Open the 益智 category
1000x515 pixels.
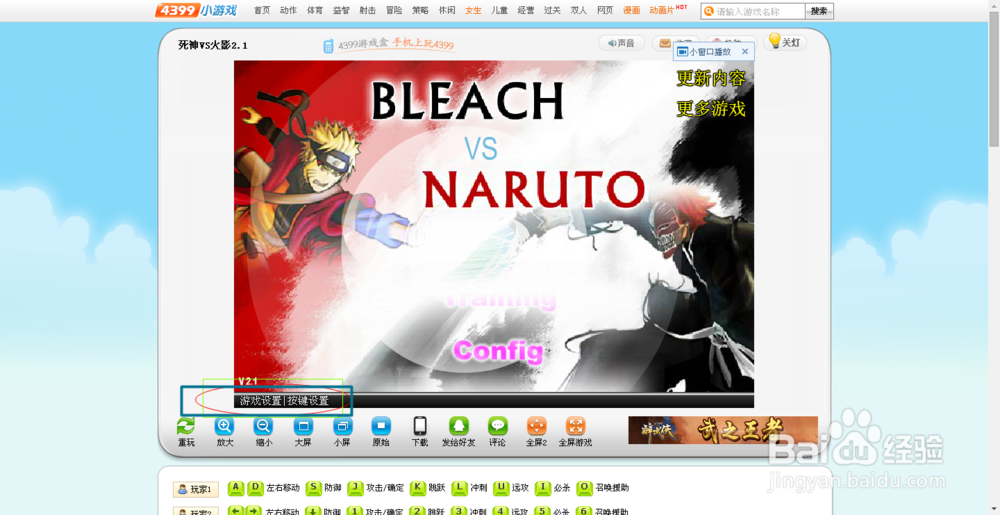[x=341, y=10]
